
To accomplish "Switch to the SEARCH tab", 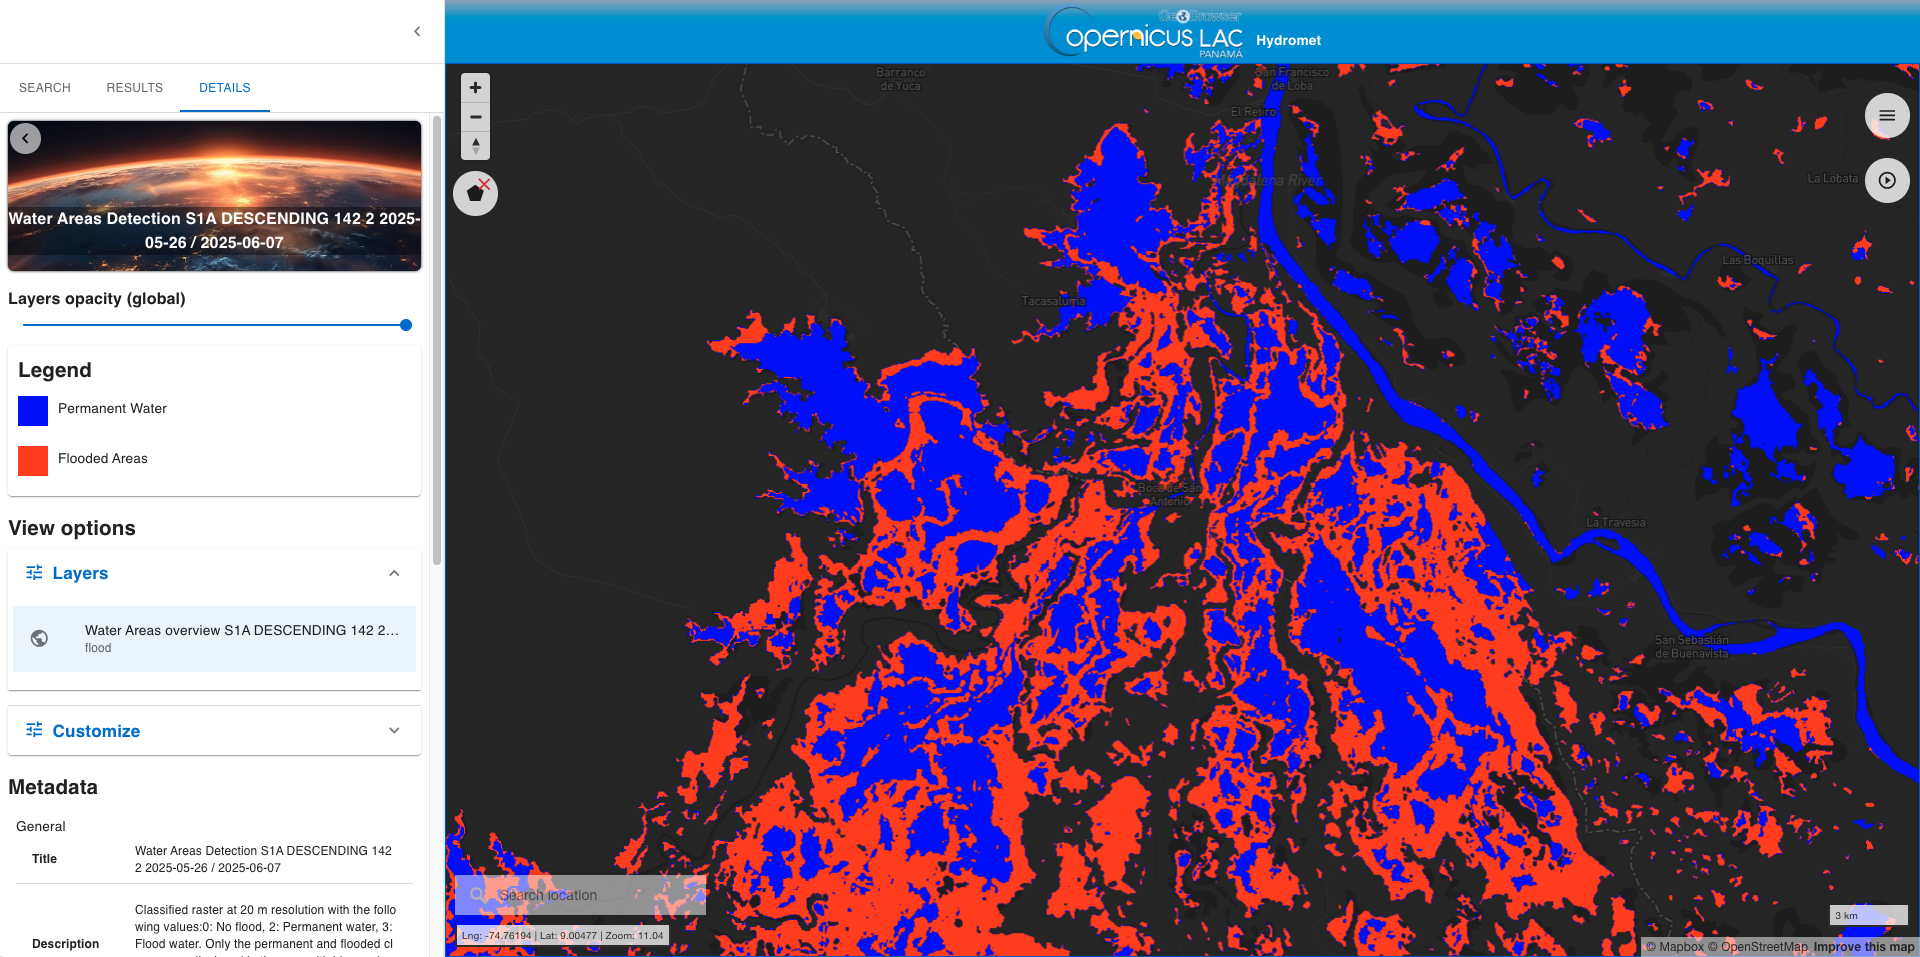I will (x=45, y=88).
